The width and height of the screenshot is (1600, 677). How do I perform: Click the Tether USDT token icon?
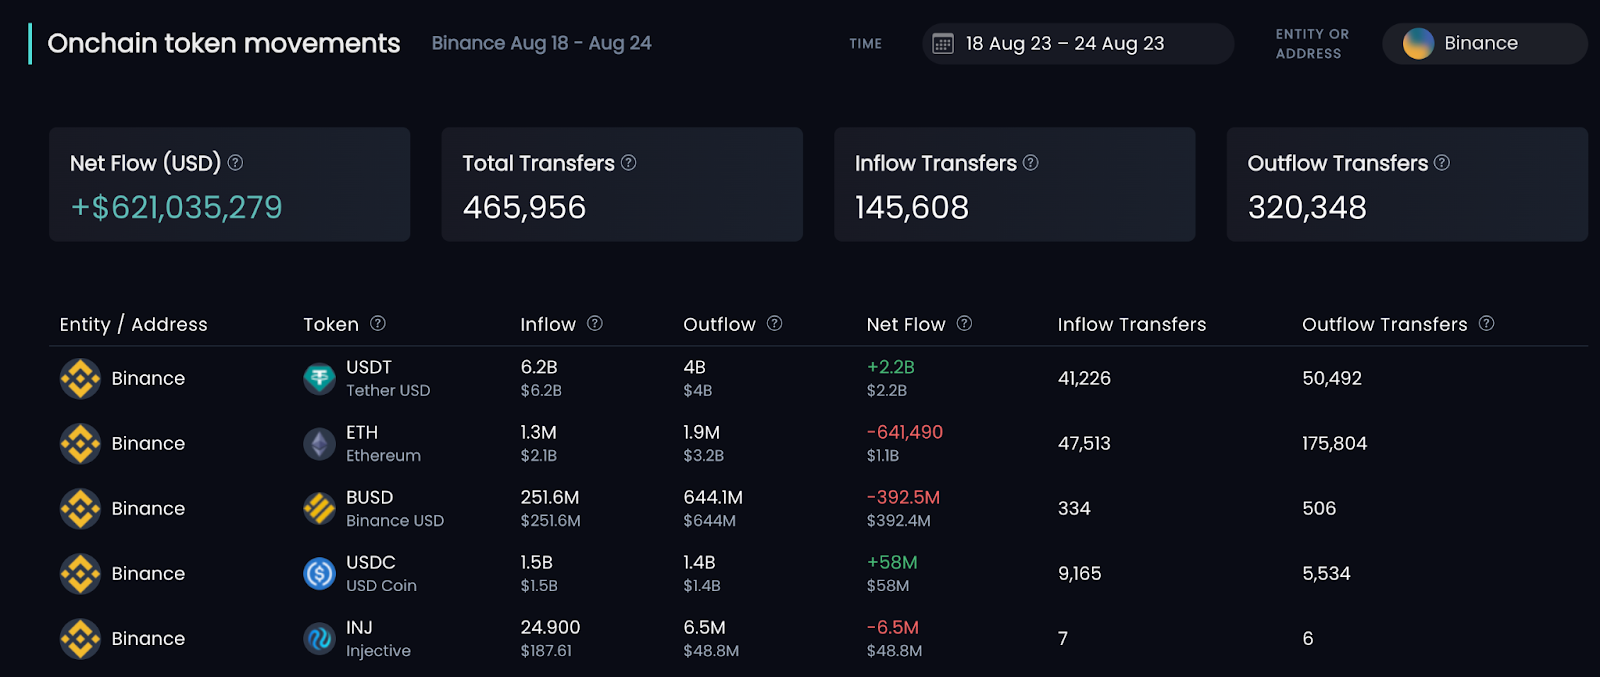coord(319,379)
